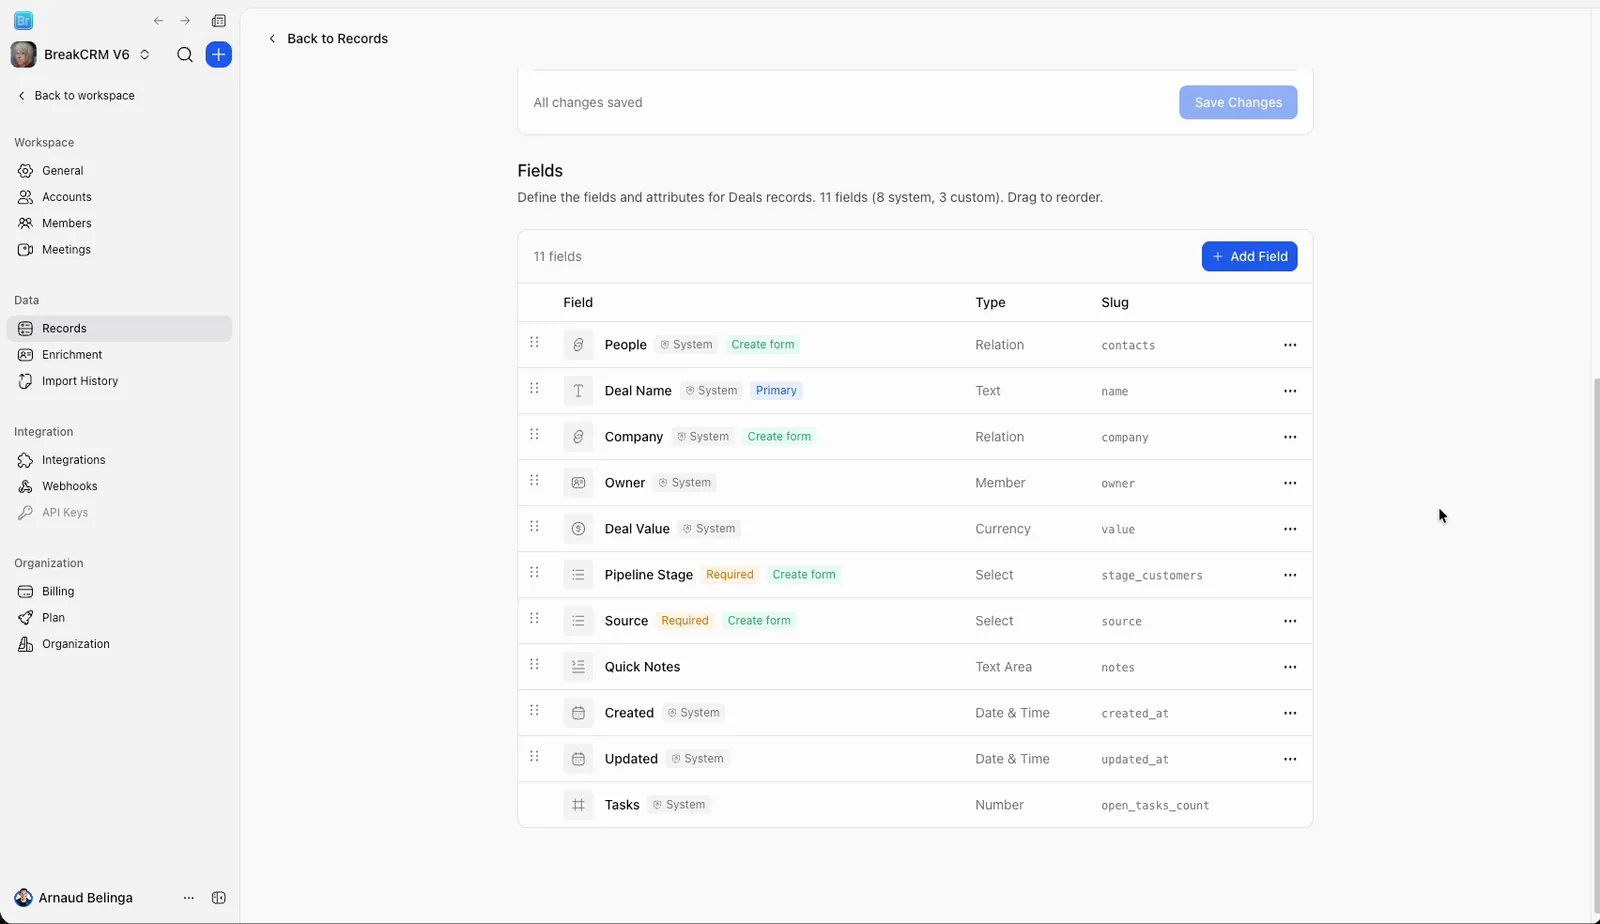Open Meetings in the sidebar
This screenshot has width=1600, height=924.
pos(119,250)
